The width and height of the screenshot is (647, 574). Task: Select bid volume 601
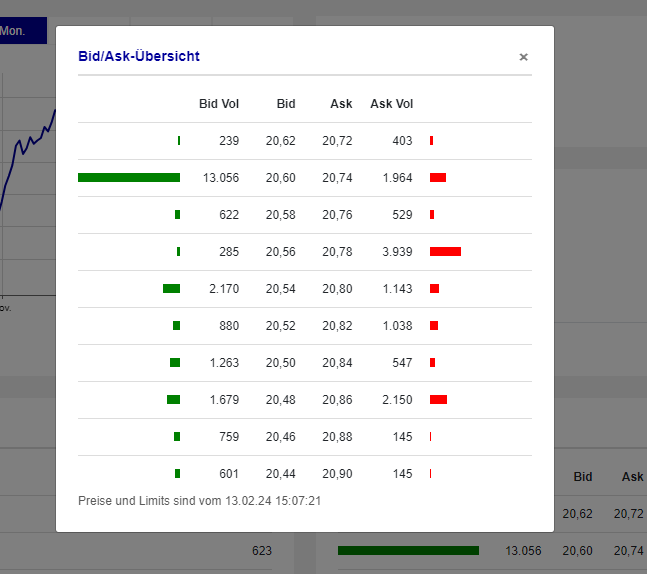click(x=229, y=473)
